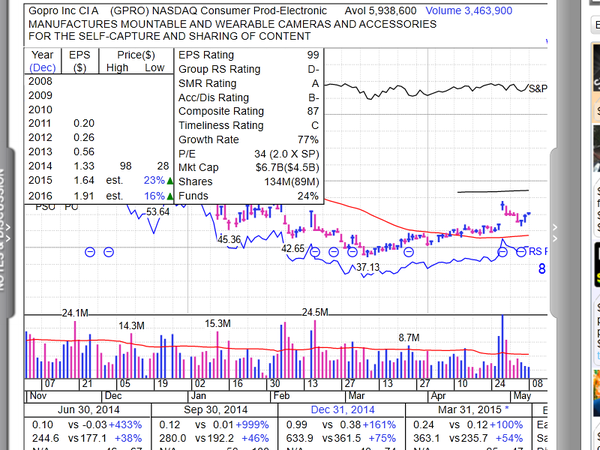Click the SMR Rating row
The height and width of the screenshot is (450, 600).
[249, 83]
